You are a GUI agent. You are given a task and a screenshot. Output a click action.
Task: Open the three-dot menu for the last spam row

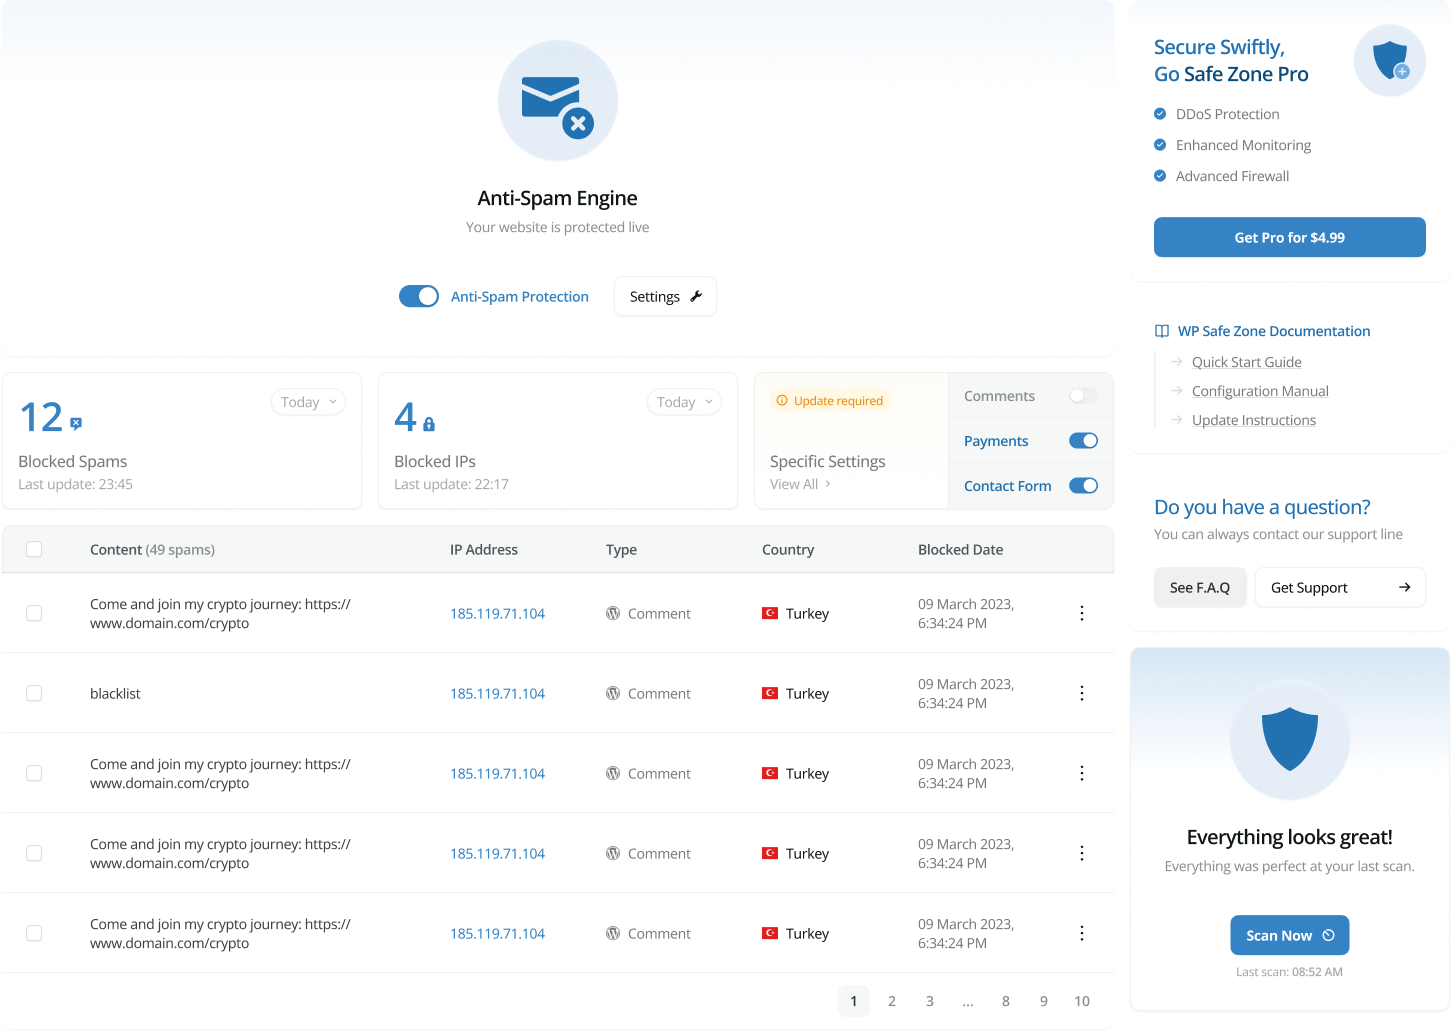pos(1082,933)
